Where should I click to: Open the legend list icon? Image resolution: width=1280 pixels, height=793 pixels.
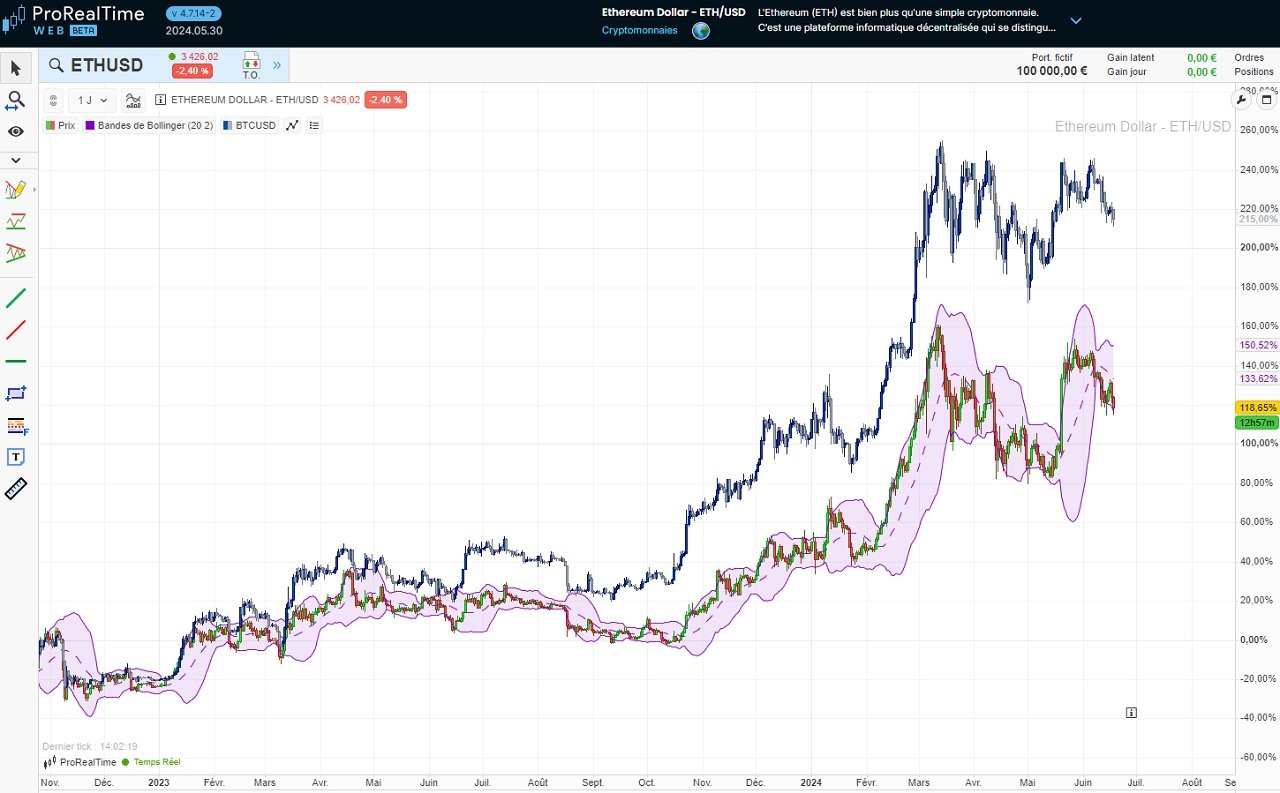coord(314,126)
